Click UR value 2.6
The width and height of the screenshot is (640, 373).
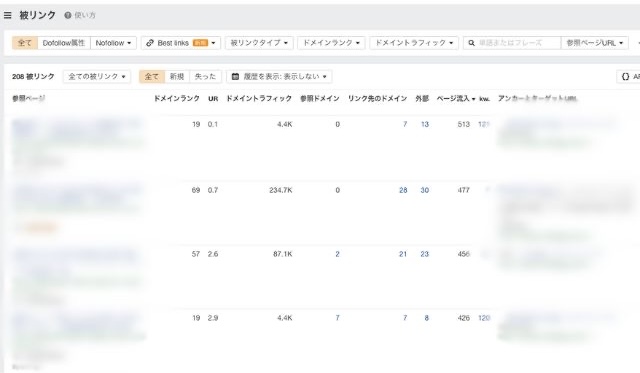point(213,254)
